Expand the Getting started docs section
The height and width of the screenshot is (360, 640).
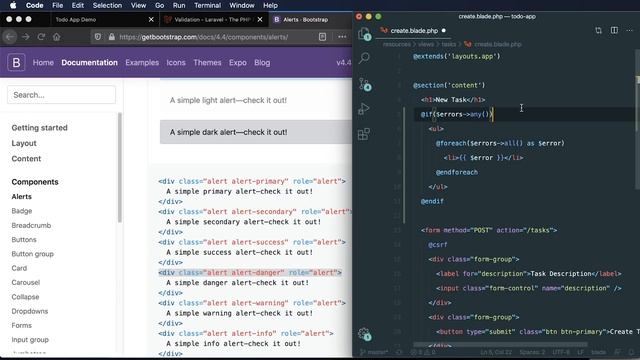pyautogui.click(x=40, y=128)
